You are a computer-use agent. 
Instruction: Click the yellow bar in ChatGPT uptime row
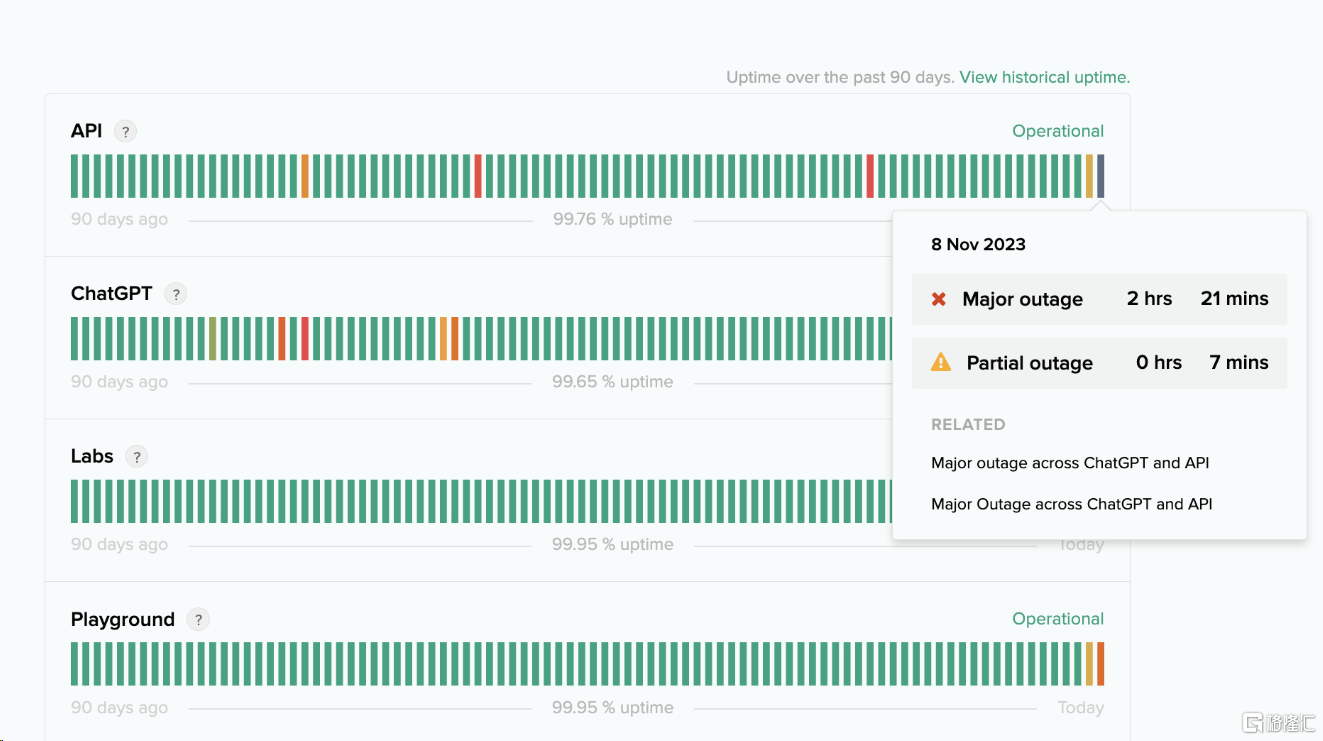coord(443,339)
